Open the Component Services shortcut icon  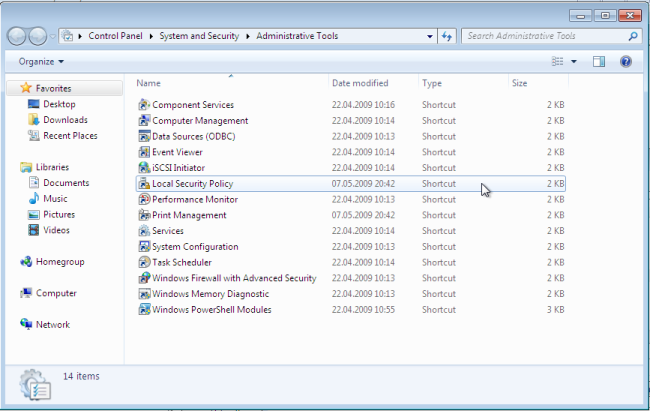144,105
